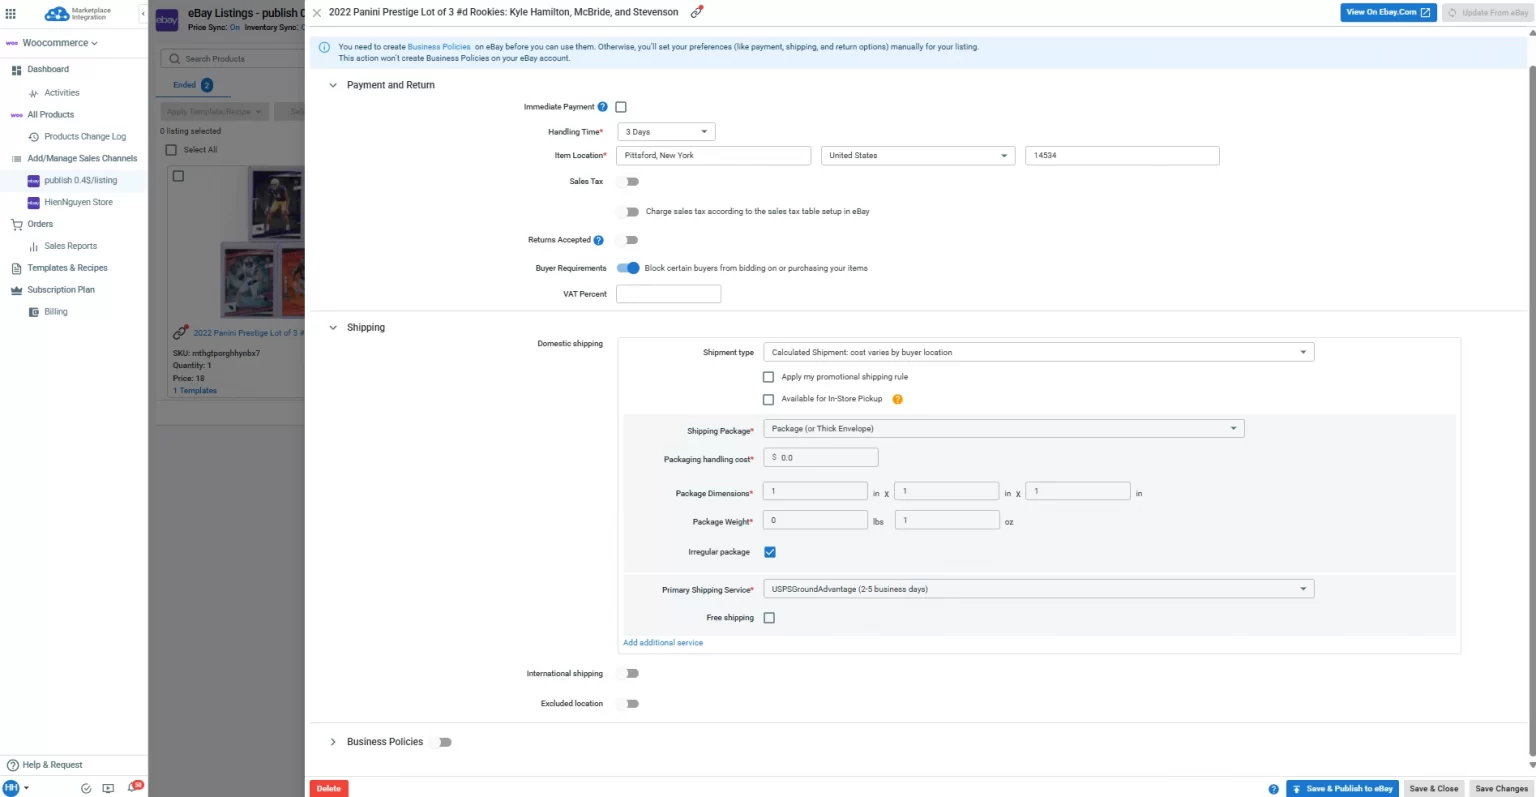
Task: Open the Handling Time dropdown
Action: (666, 132)
